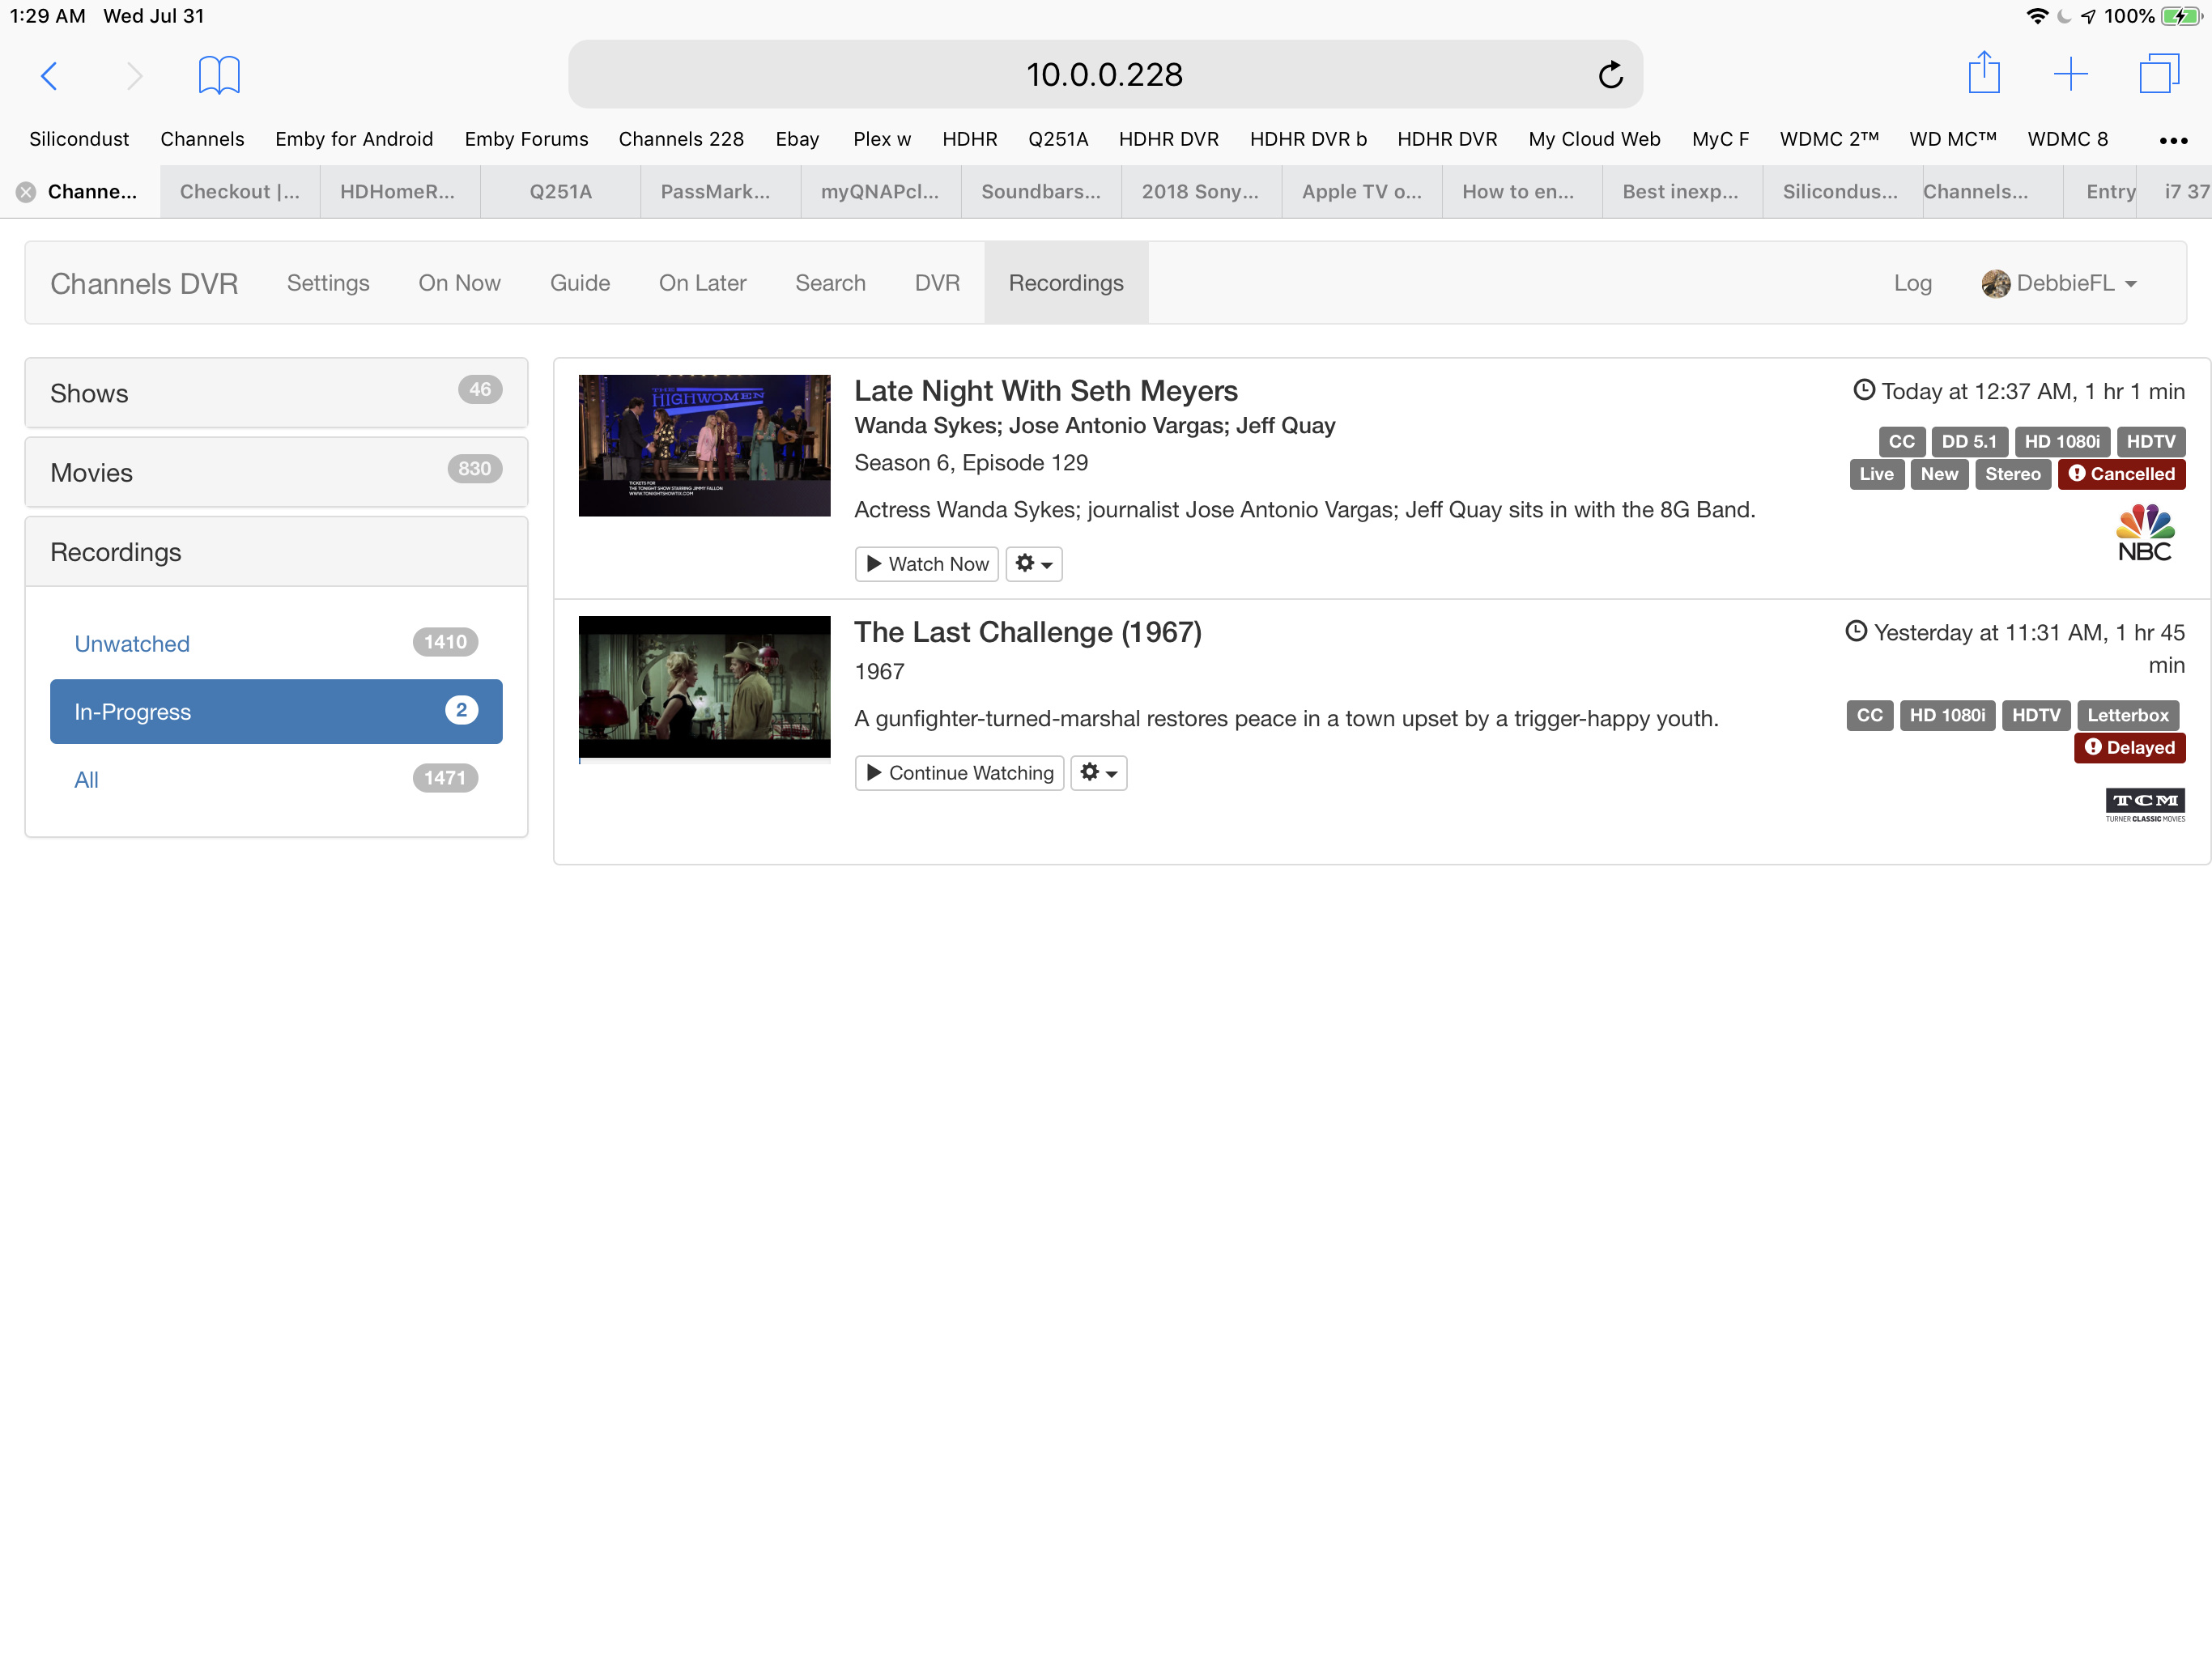2212x1658 pixels.
Task: Click the TCM channel logo
Action: coord(2144,804)
